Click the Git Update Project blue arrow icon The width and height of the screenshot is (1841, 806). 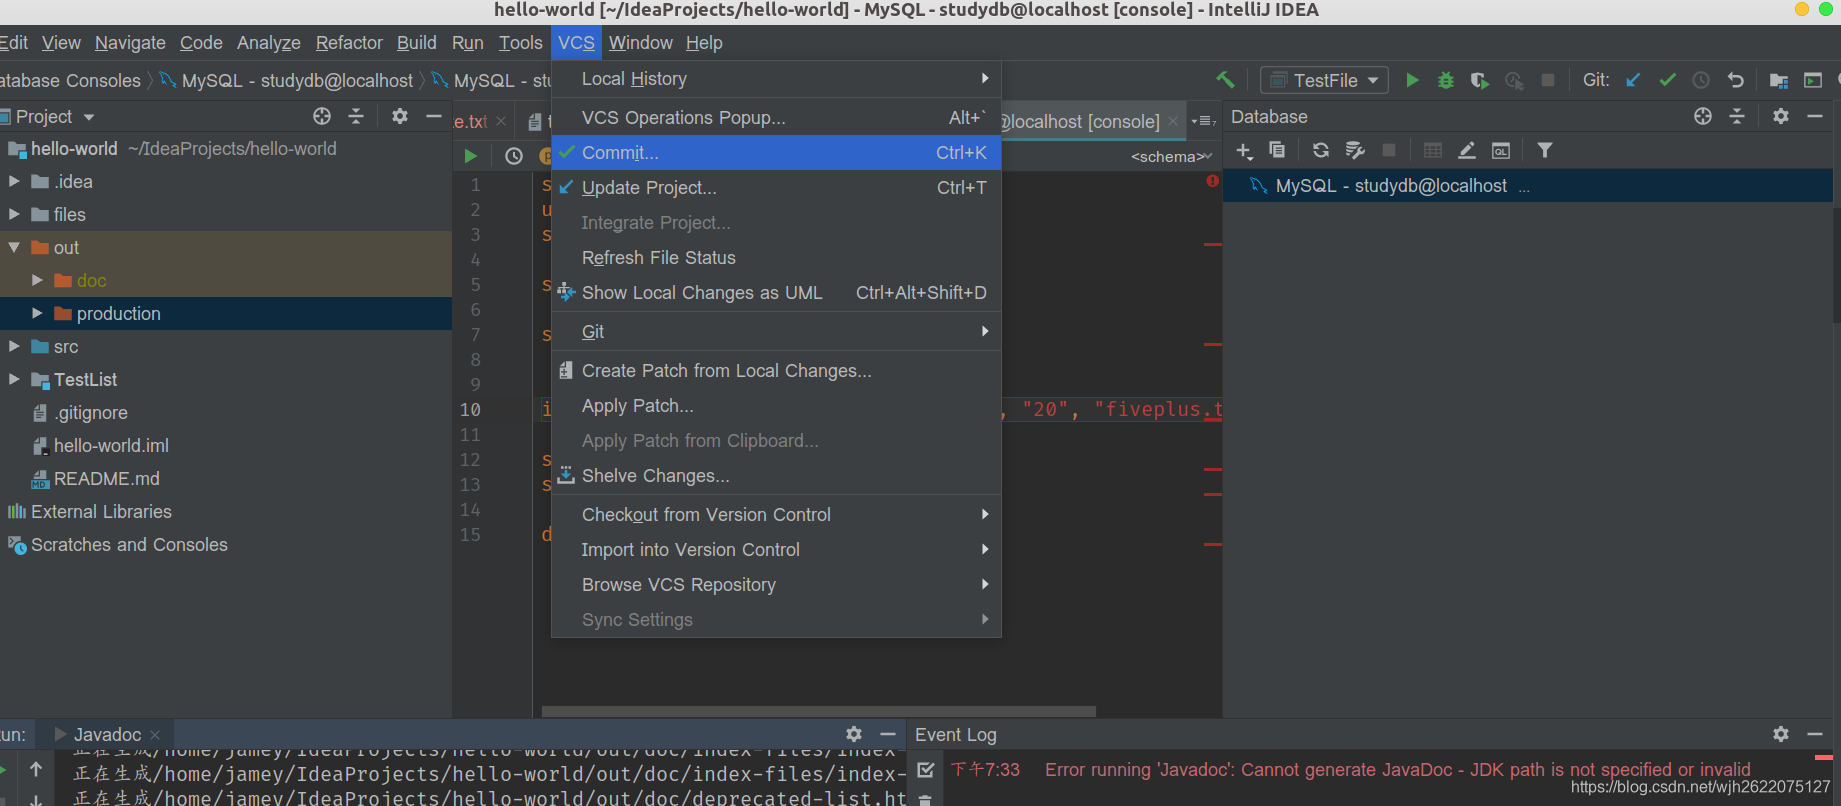point(1633,80)
